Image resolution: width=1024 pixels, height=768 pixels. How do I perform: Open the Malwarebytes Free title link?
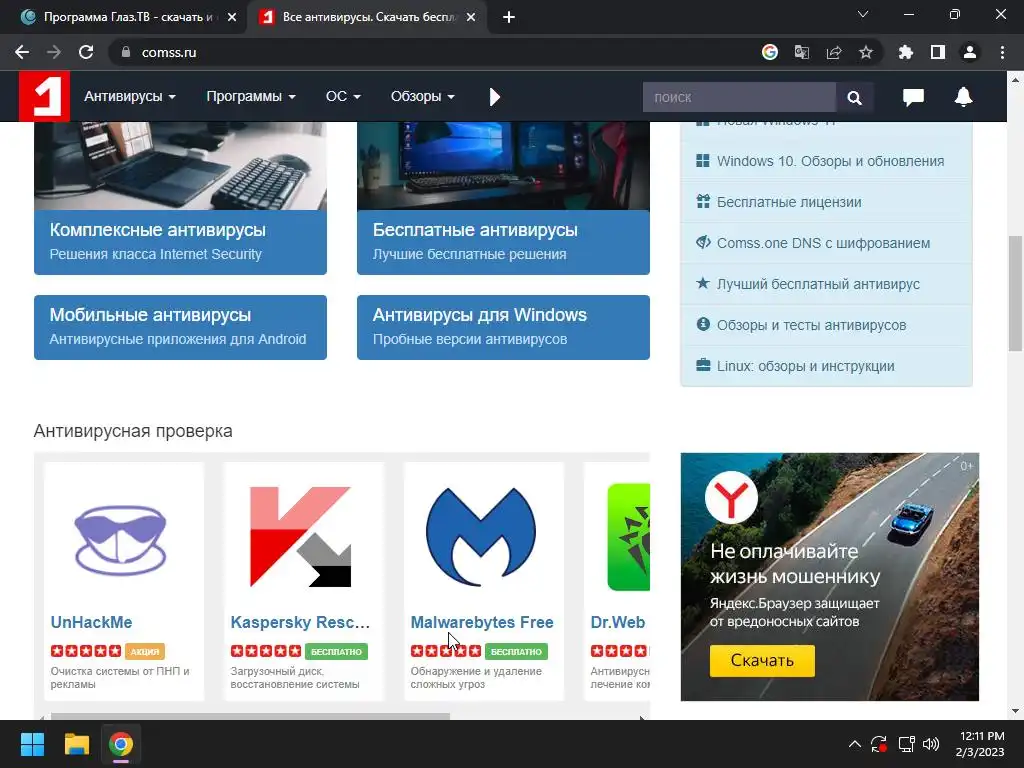pyautogui.click(x=482, y=622)
